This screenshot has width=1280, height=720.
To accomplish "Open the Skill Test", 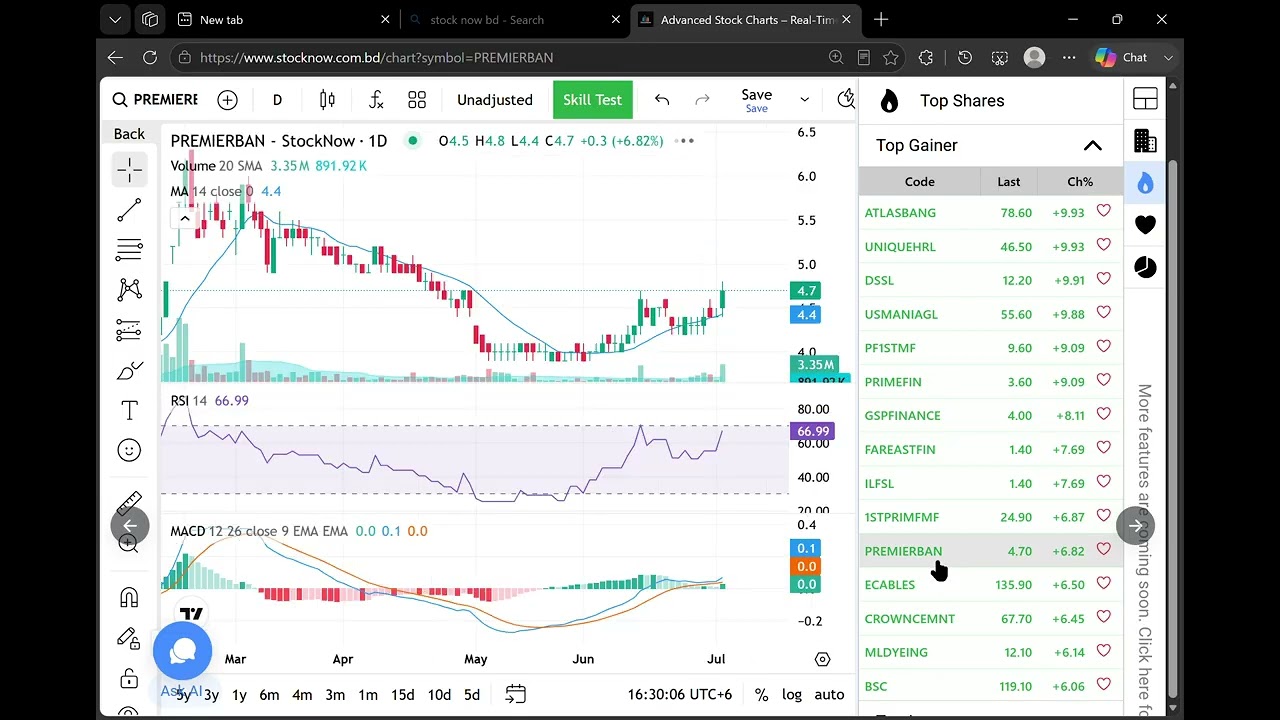I will point(592,99).
